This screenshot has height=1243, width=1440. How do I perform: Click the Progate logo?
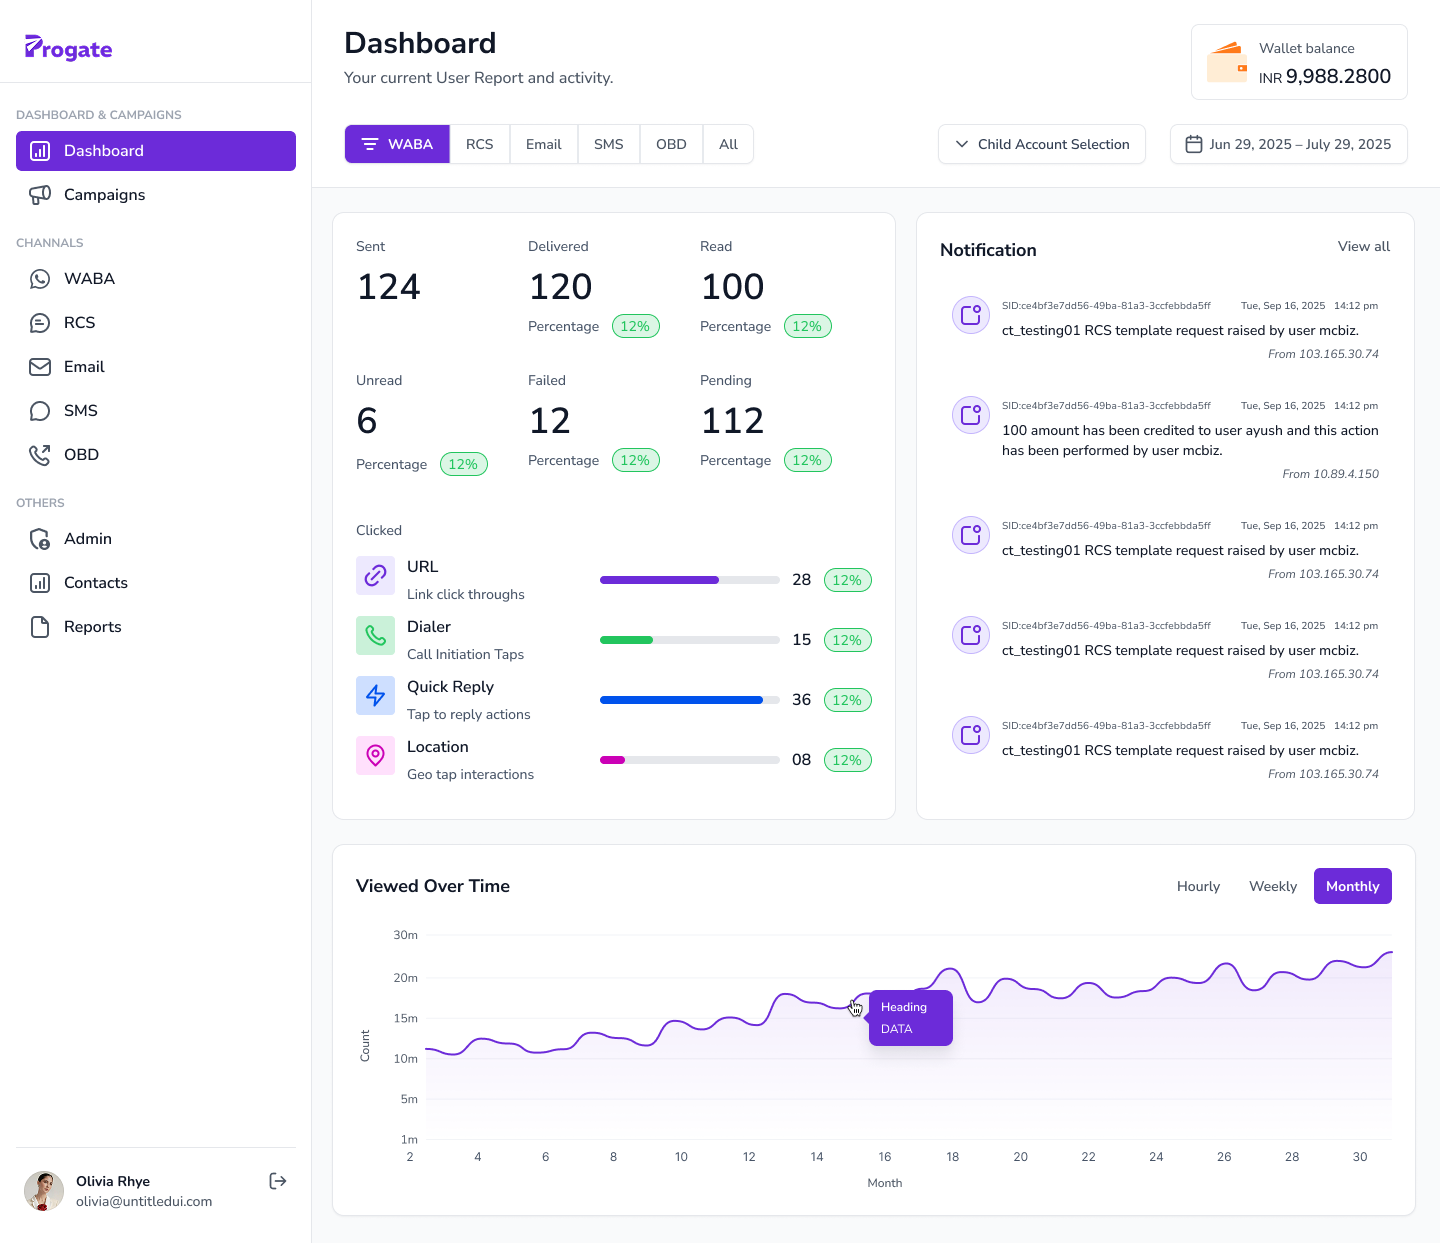(x=68, y=48)
